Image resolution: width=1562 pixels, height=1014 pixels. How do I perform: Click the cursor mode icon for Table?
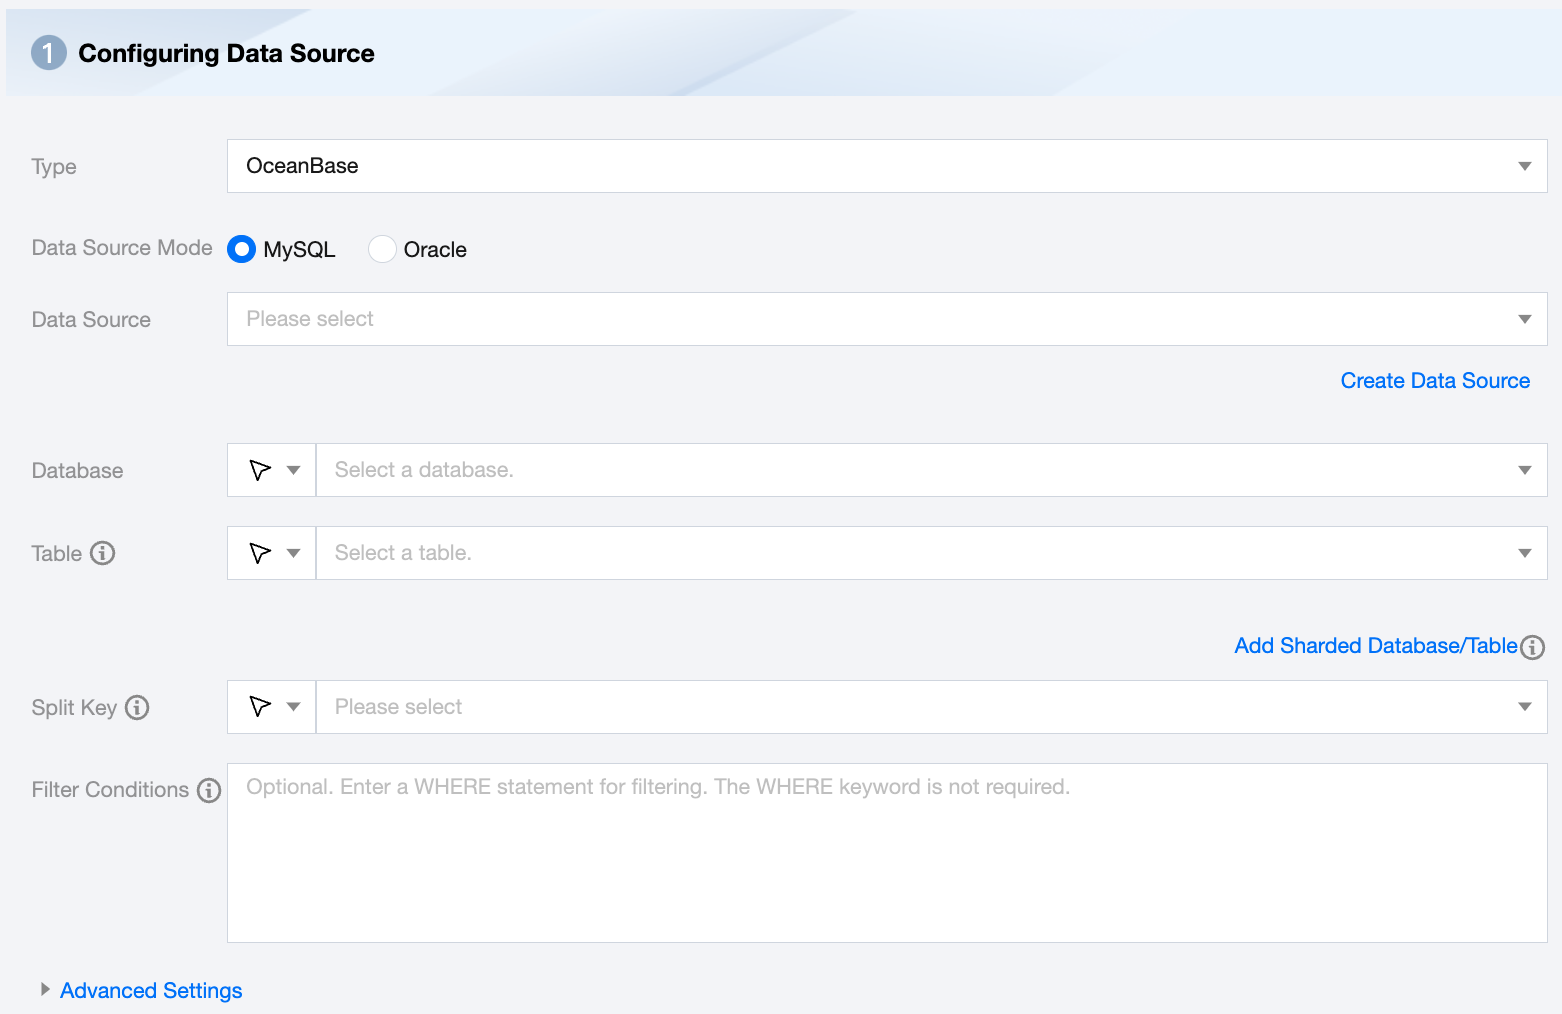[x=260, y=553]
